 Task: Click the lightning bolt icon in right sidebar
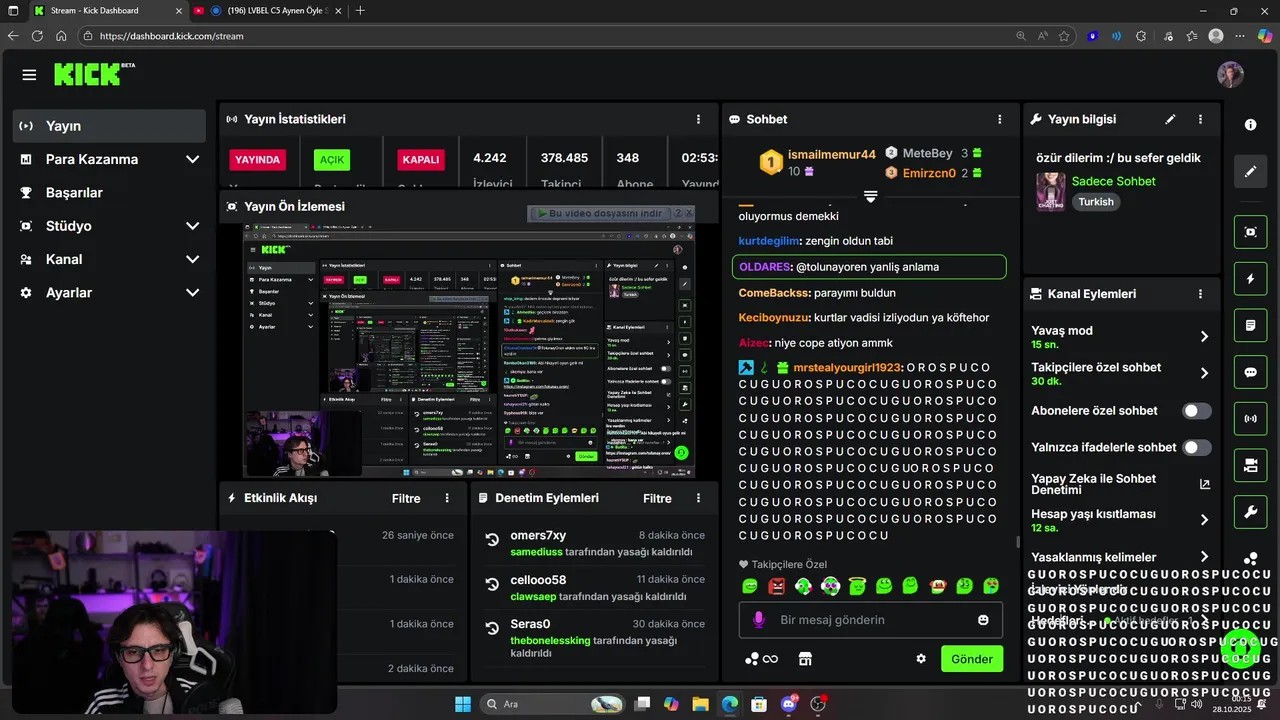pyautogui.click(x=1250, y=279)
